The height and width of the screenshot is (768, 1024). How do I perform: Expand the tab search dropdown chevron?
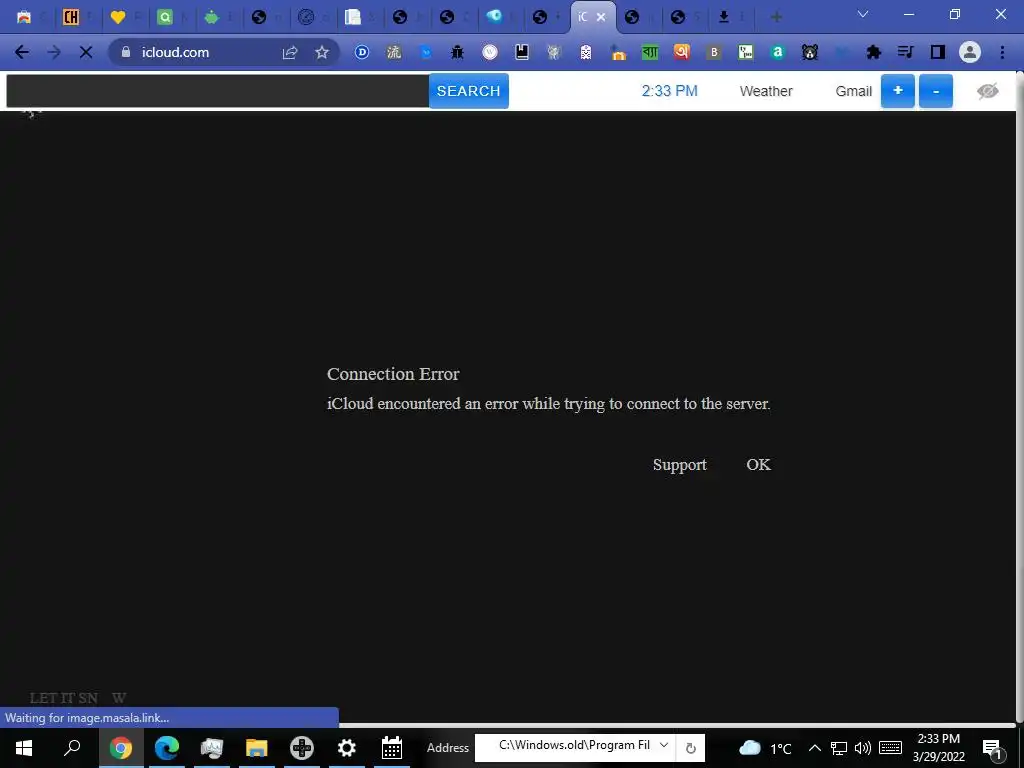(x=863, y=14)
